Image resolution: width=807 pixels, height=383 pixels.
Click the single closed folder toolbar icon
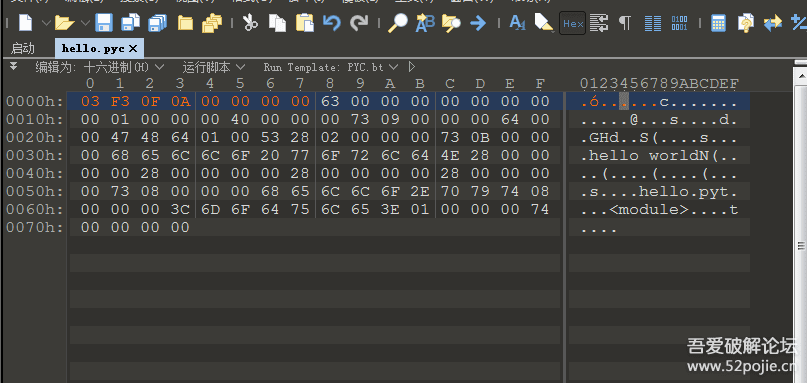[x=185, y=23]
